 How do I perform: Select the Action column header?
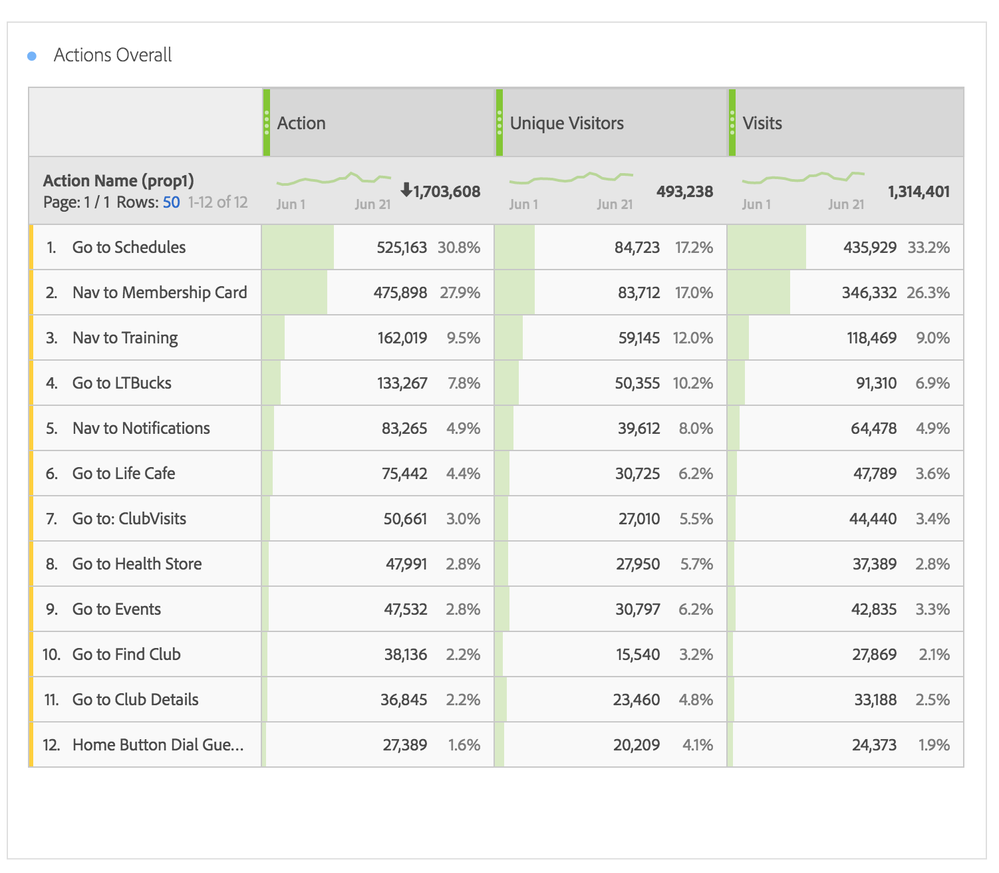click(301, 123)
